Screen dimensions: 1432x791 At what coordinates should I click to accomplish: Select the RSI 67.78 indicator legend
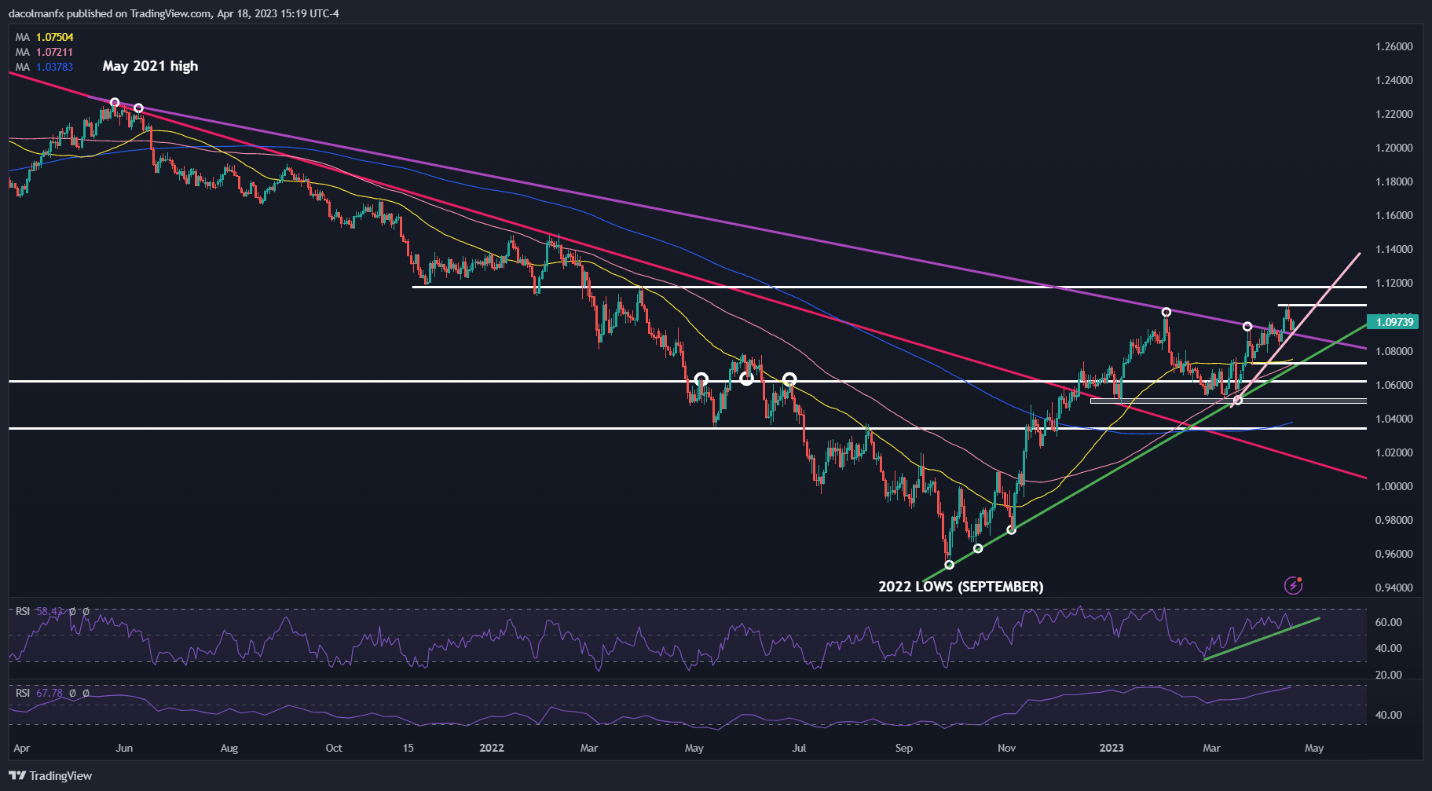coord(53,692)
